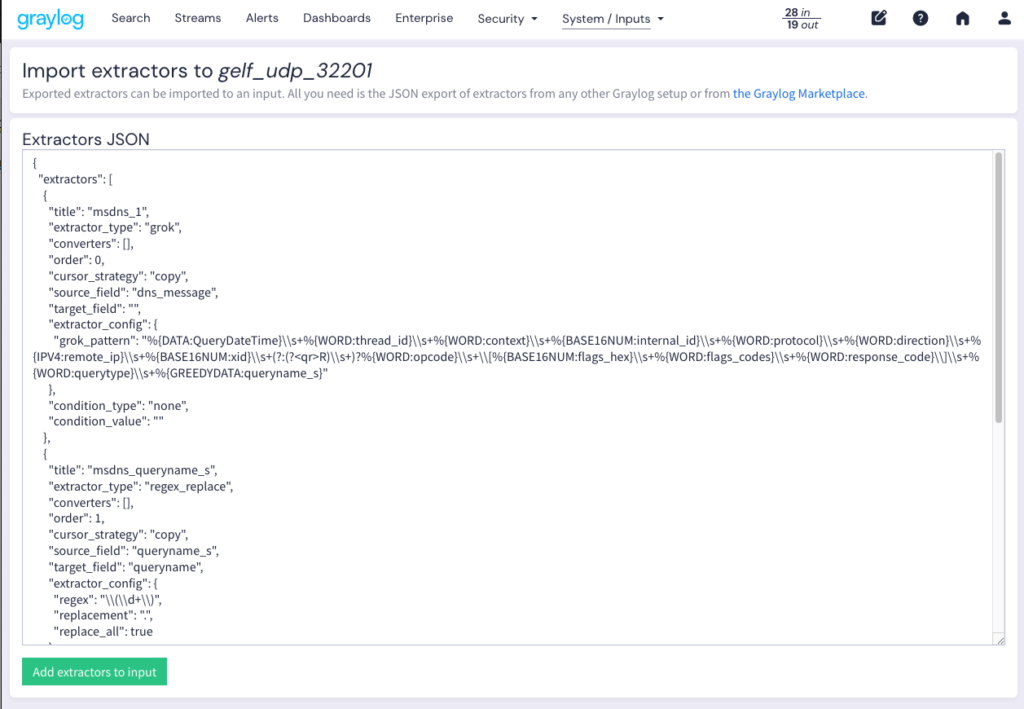Open the Enterprise menu item
1024x709 pixels.
(424, 18)
